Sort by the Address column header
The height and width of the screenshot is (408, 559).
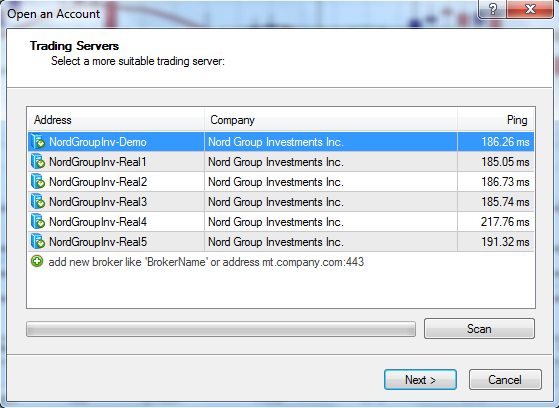point(116,120)
